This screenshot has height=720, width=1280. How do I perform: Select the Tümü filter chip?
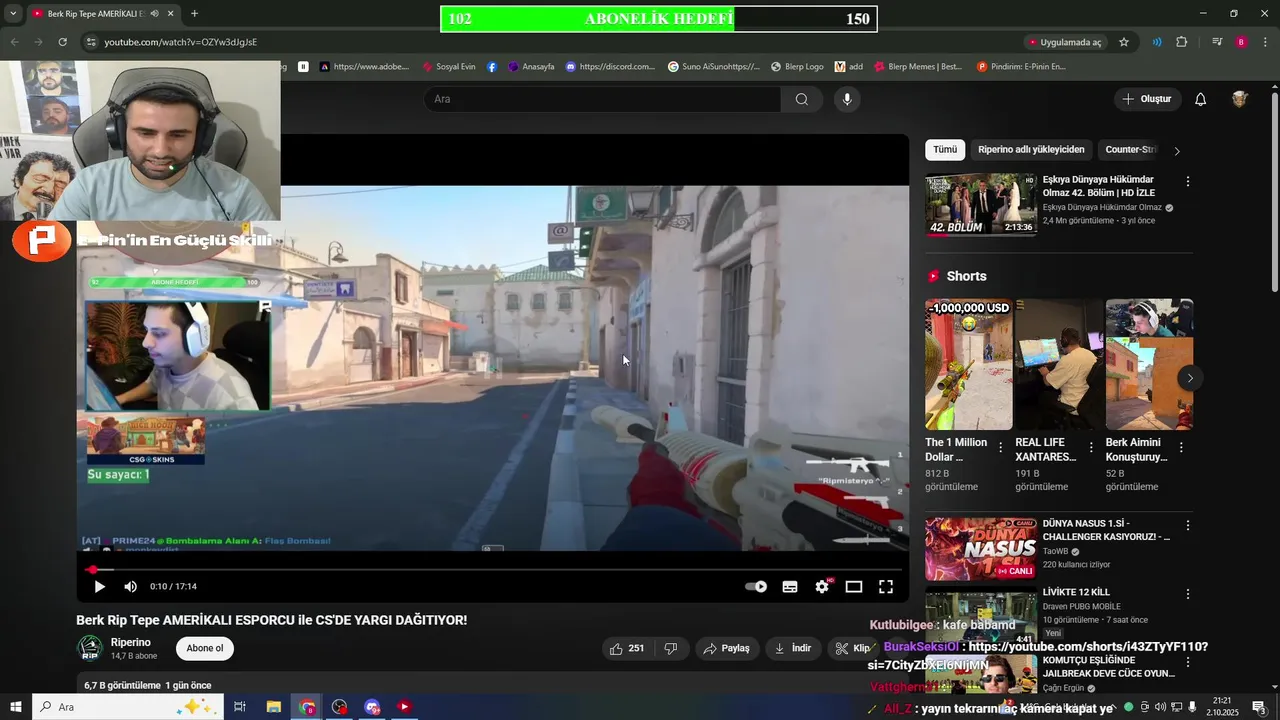(945, 150)
